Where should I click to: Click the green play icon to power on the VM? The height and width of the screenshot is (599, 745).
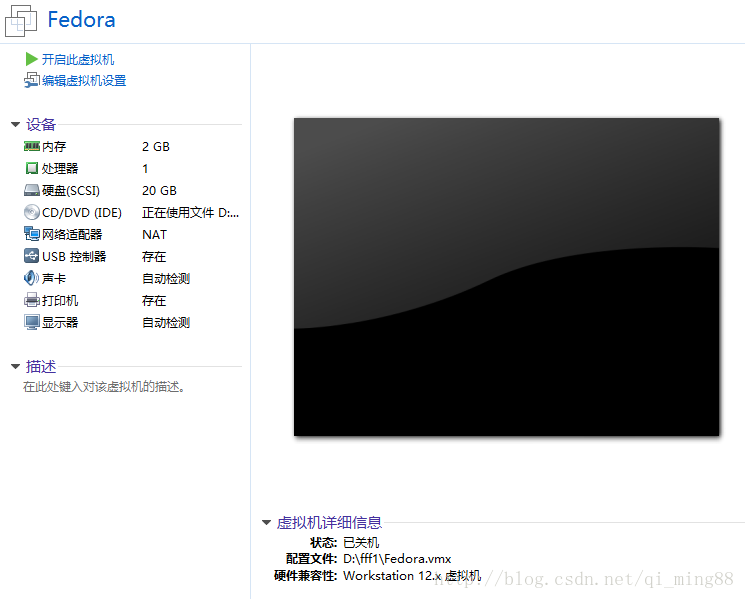31,59
